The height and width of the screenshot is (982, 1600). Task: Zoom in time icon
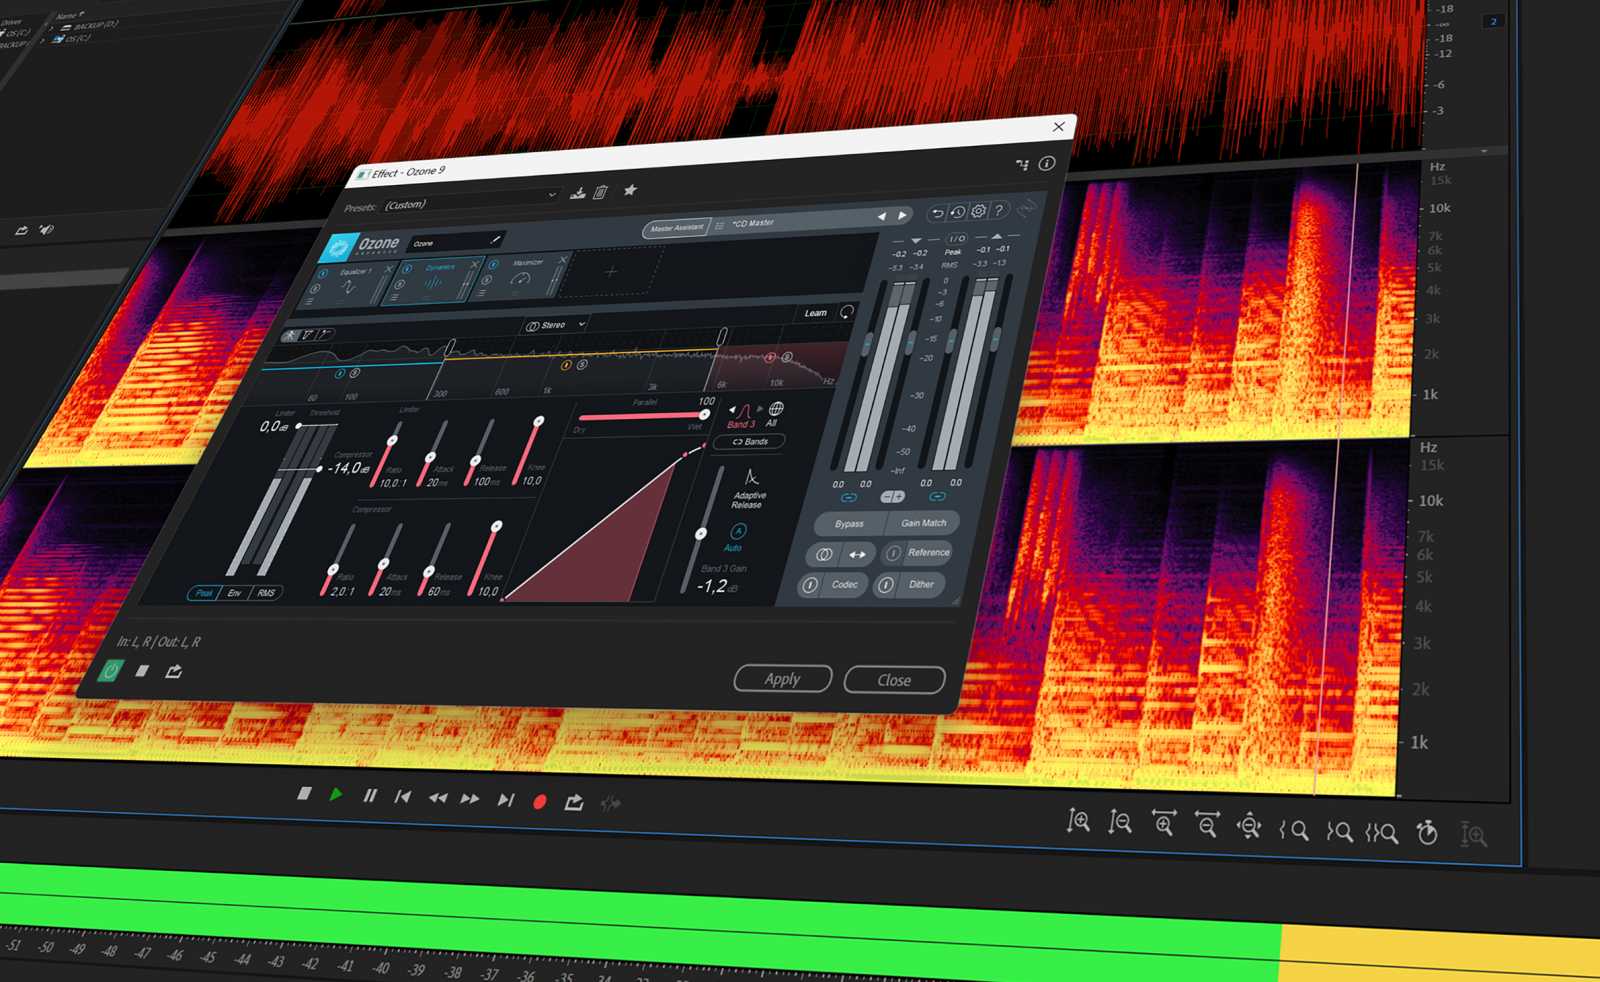click(1164, 824)
